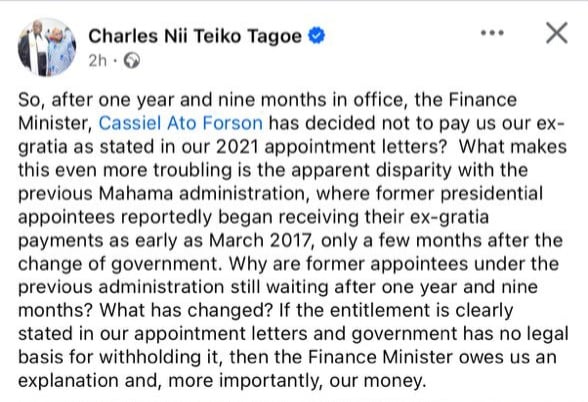Open the tagged Cassiel Ato Forson link
The height and width of the screenshot is (402, 588).
pyautogui.click(x=180, y=123)
